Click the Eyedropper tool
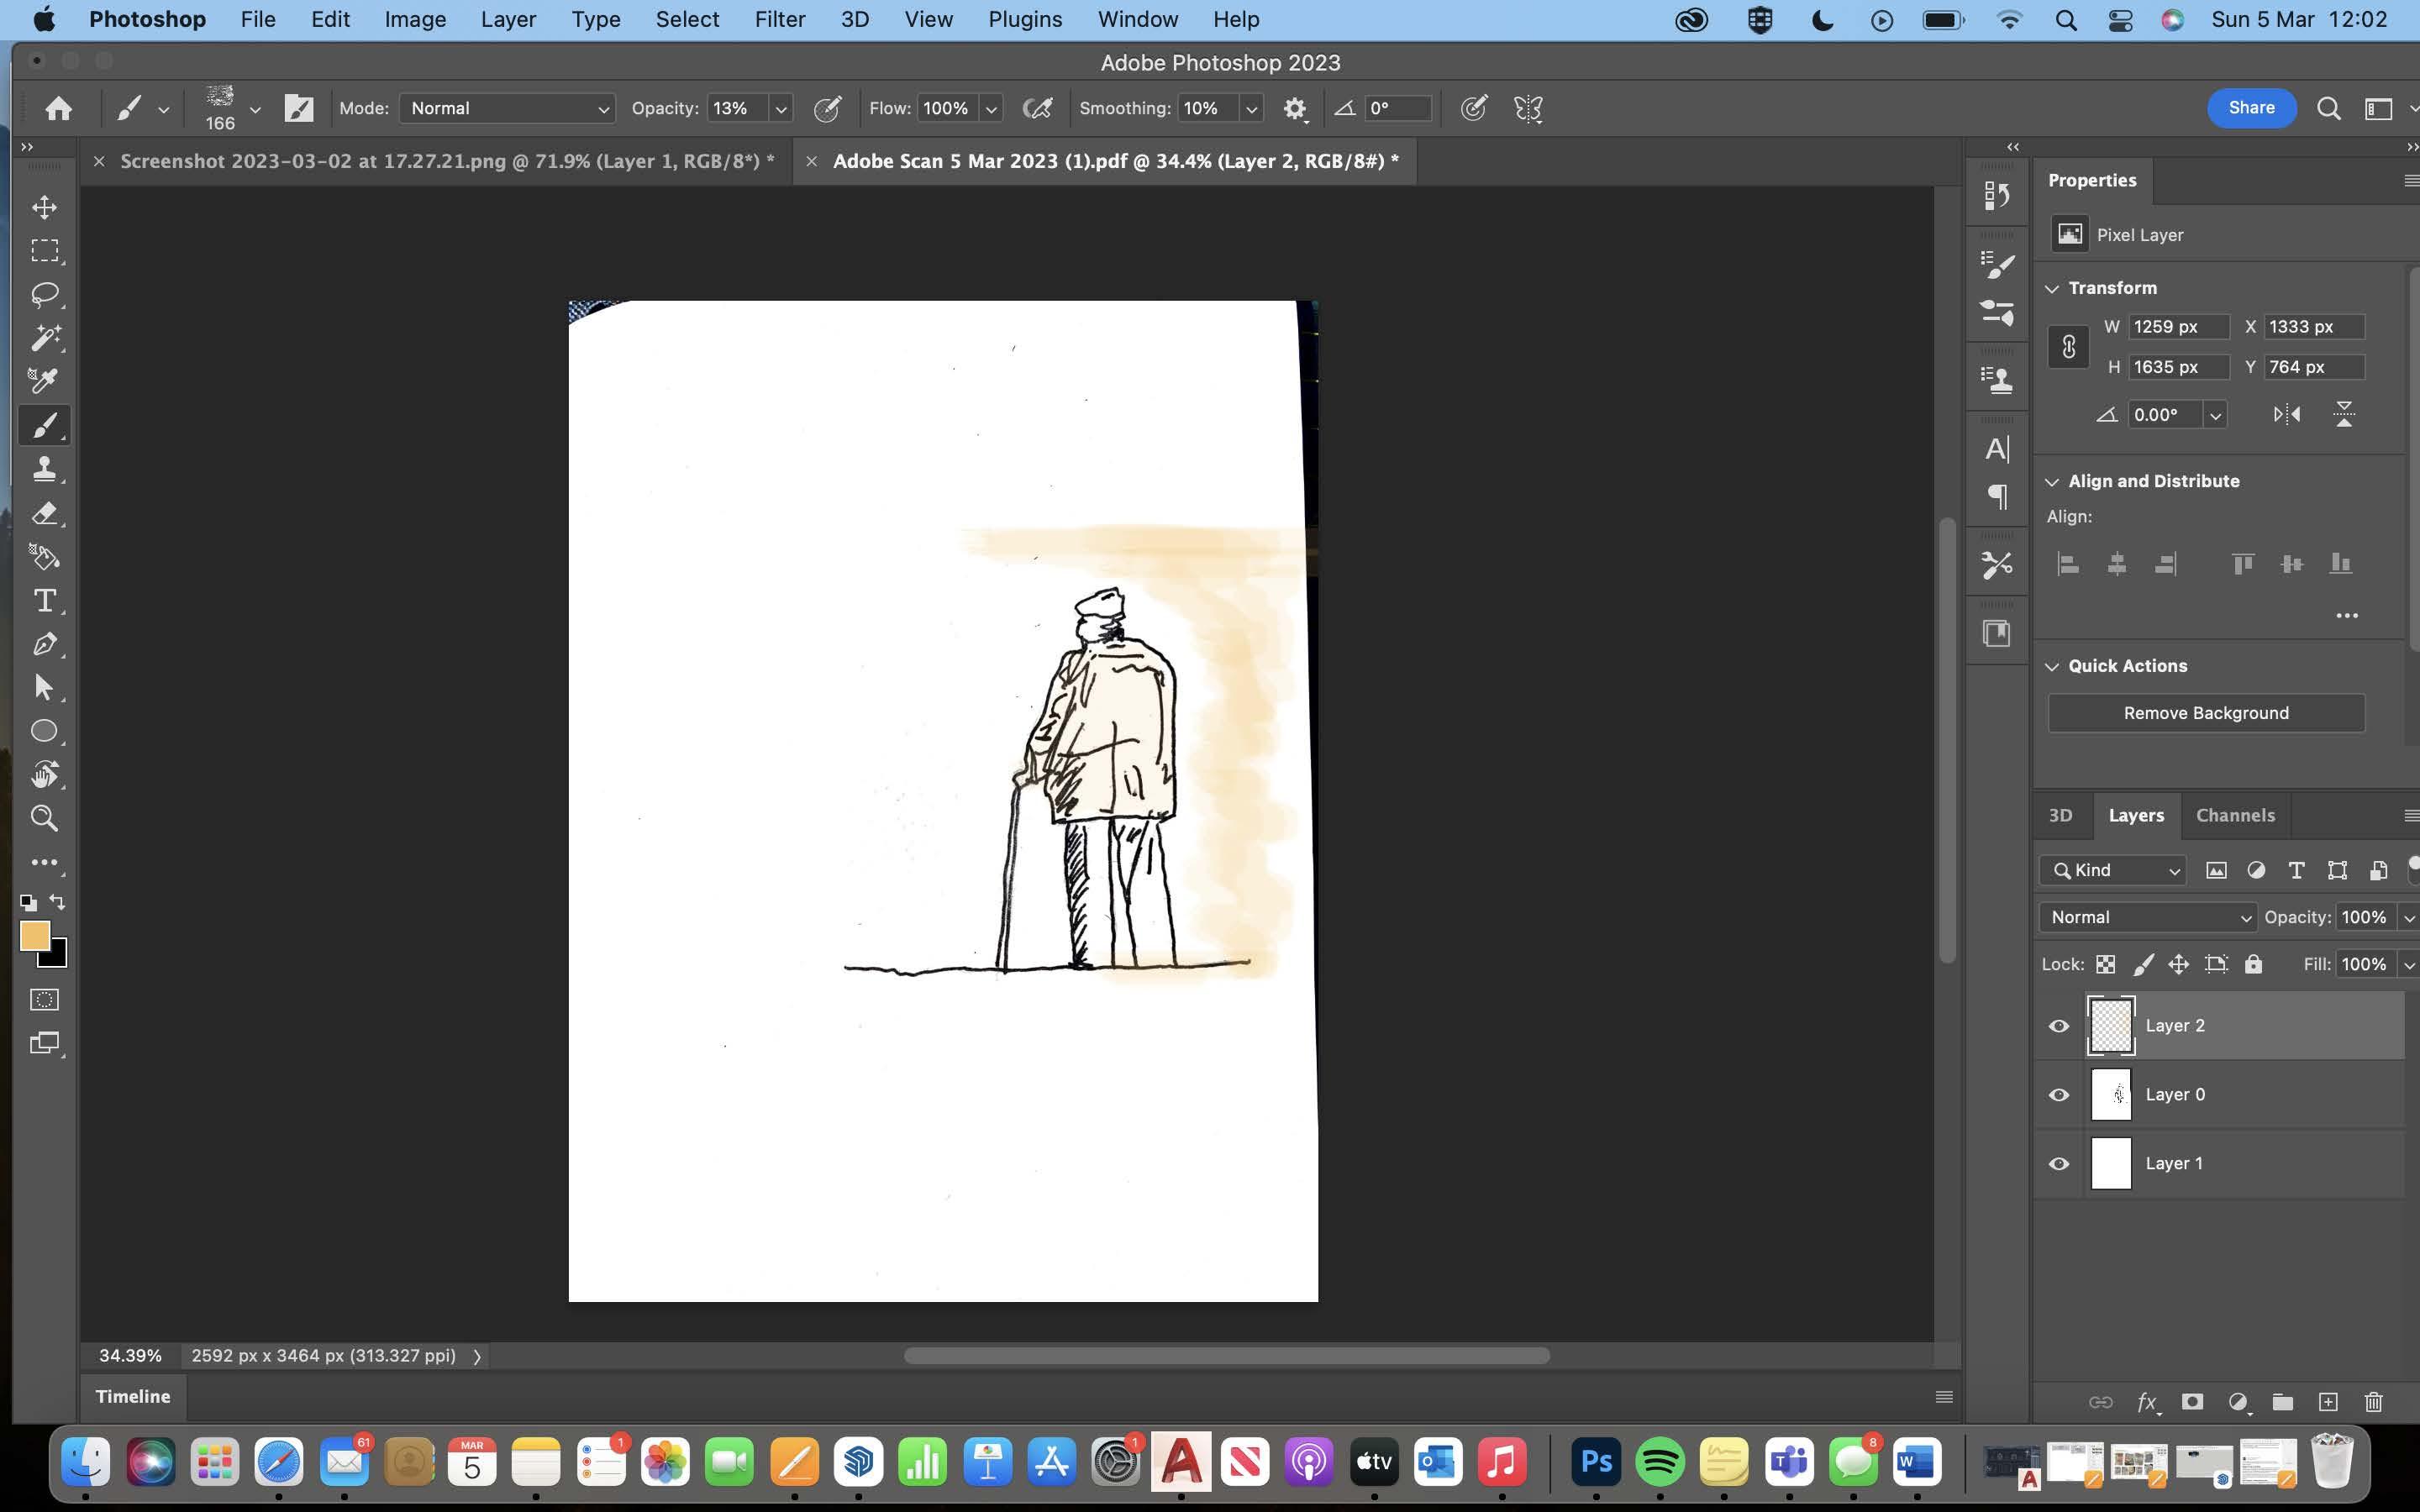This screenshot has height=1512, width=2420. tap(44, 381)
